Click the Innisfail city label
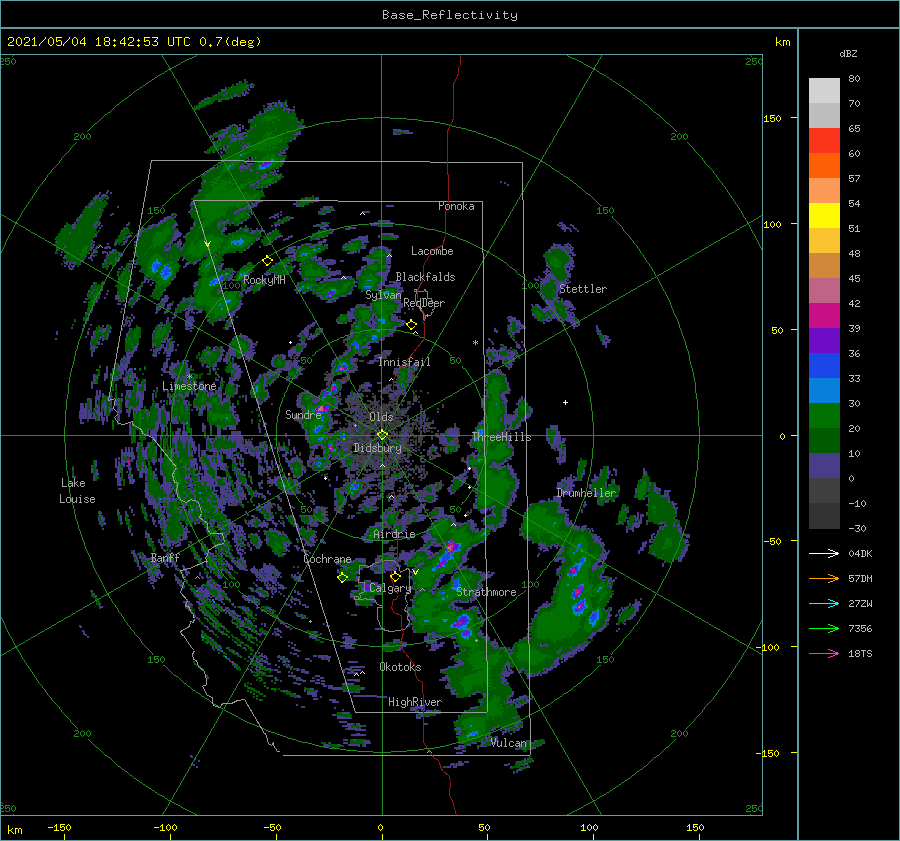Image resolution: width=900 pixels, height=841 pixels. (x=405, y=362)
